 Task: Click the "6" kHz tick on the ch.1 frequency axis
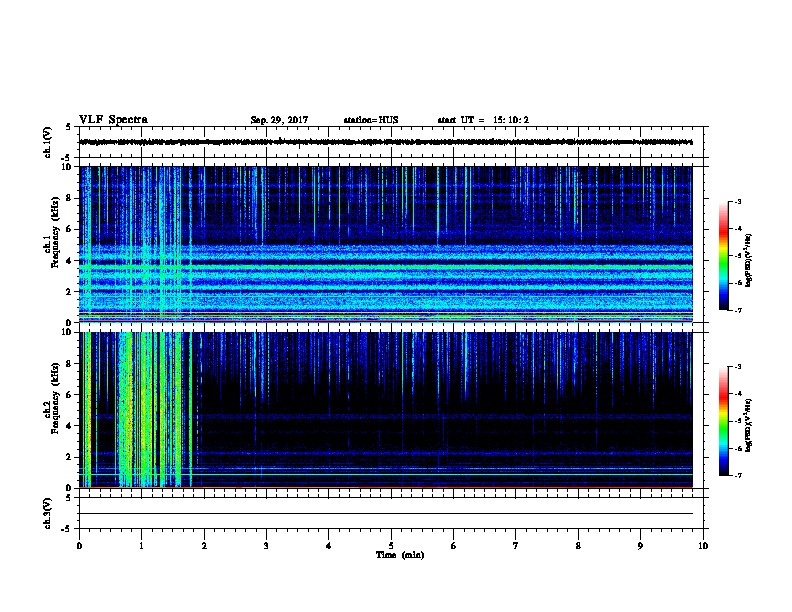coord(69,229)
